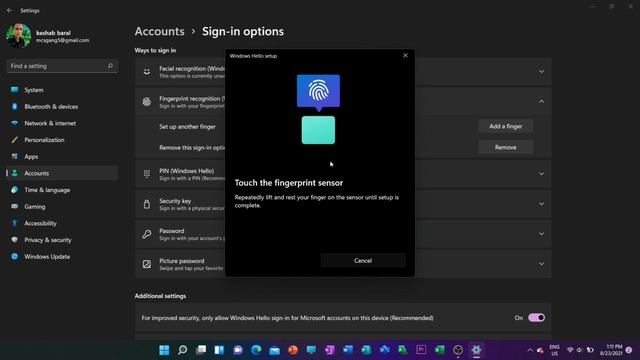640x360 pixels.
Task: Open OneNote from the taskbar
Action: click(x=329, y=350)
